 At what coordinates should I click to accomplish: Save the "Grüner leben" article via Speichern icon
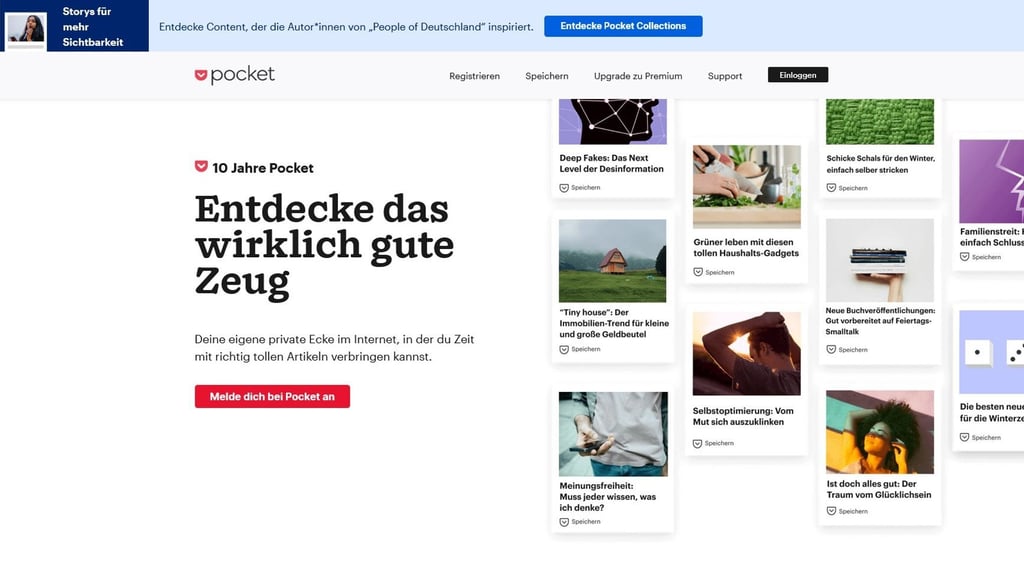pyautogui.click(x=698, y=271)
